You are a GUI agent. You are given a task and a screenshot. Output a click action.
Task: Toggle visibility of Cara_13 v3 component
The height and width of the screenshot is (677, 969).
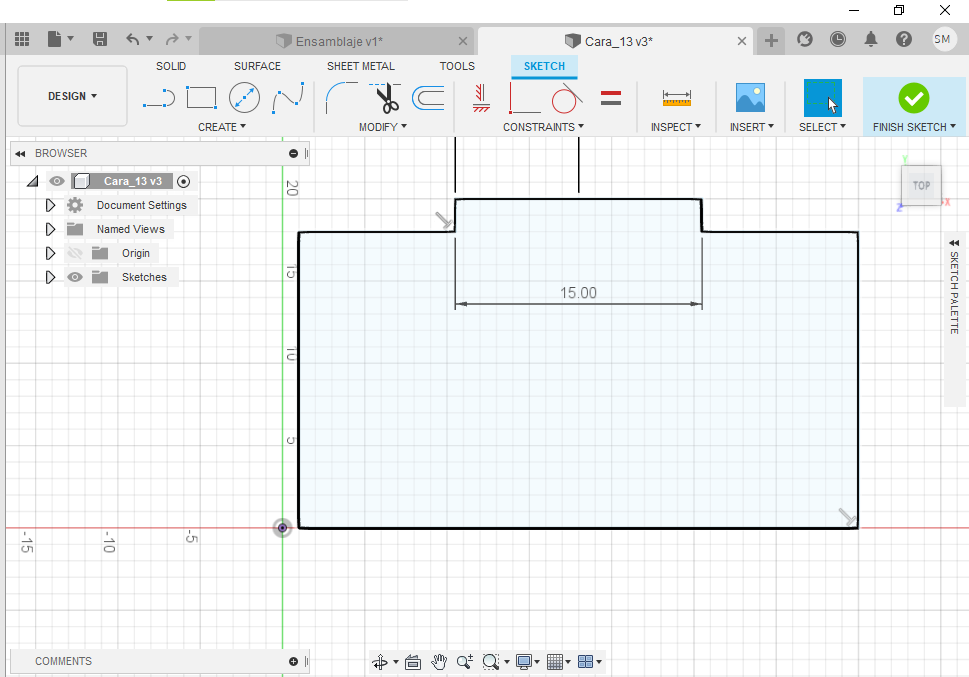coord(57,181)
